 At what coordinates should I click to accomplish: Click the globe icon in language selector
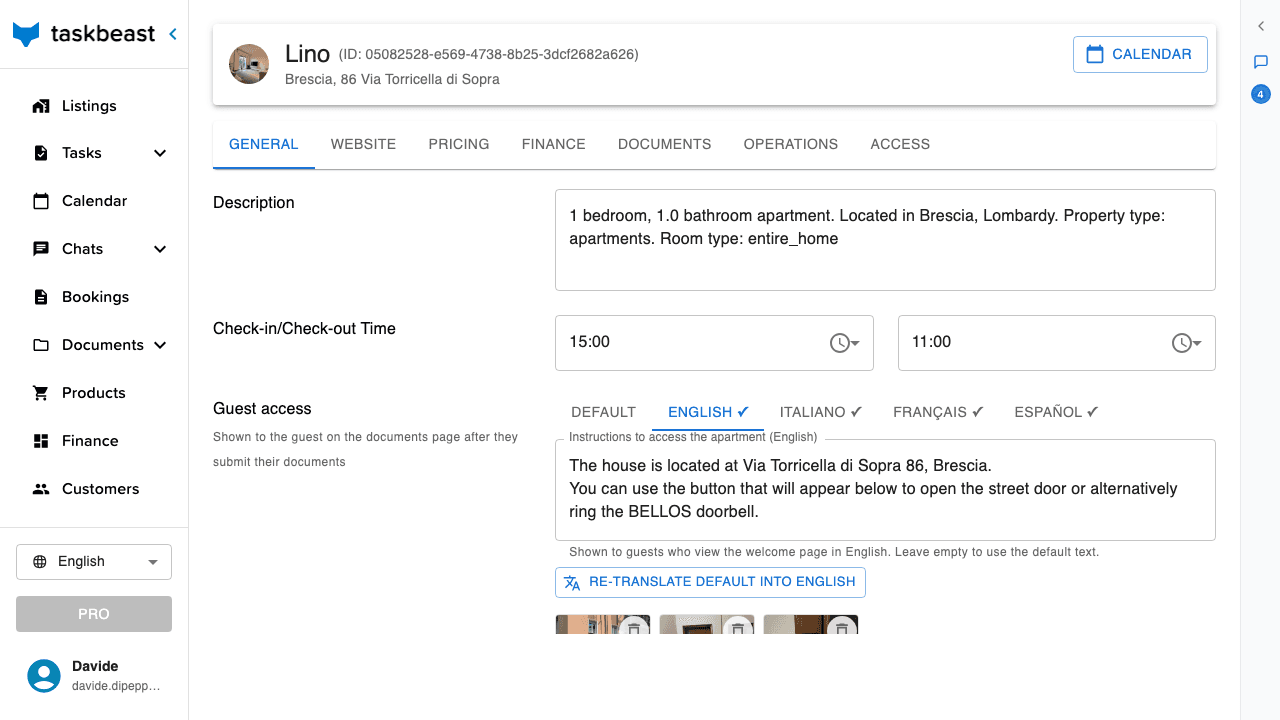40,562
